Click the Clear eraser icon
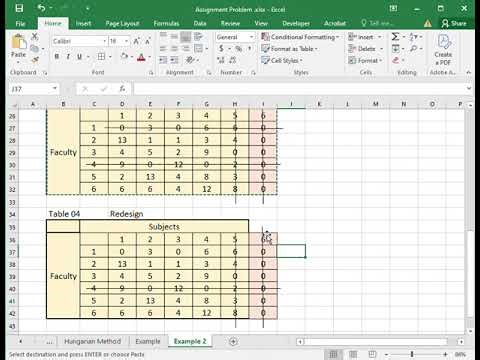 pos(396,60)
